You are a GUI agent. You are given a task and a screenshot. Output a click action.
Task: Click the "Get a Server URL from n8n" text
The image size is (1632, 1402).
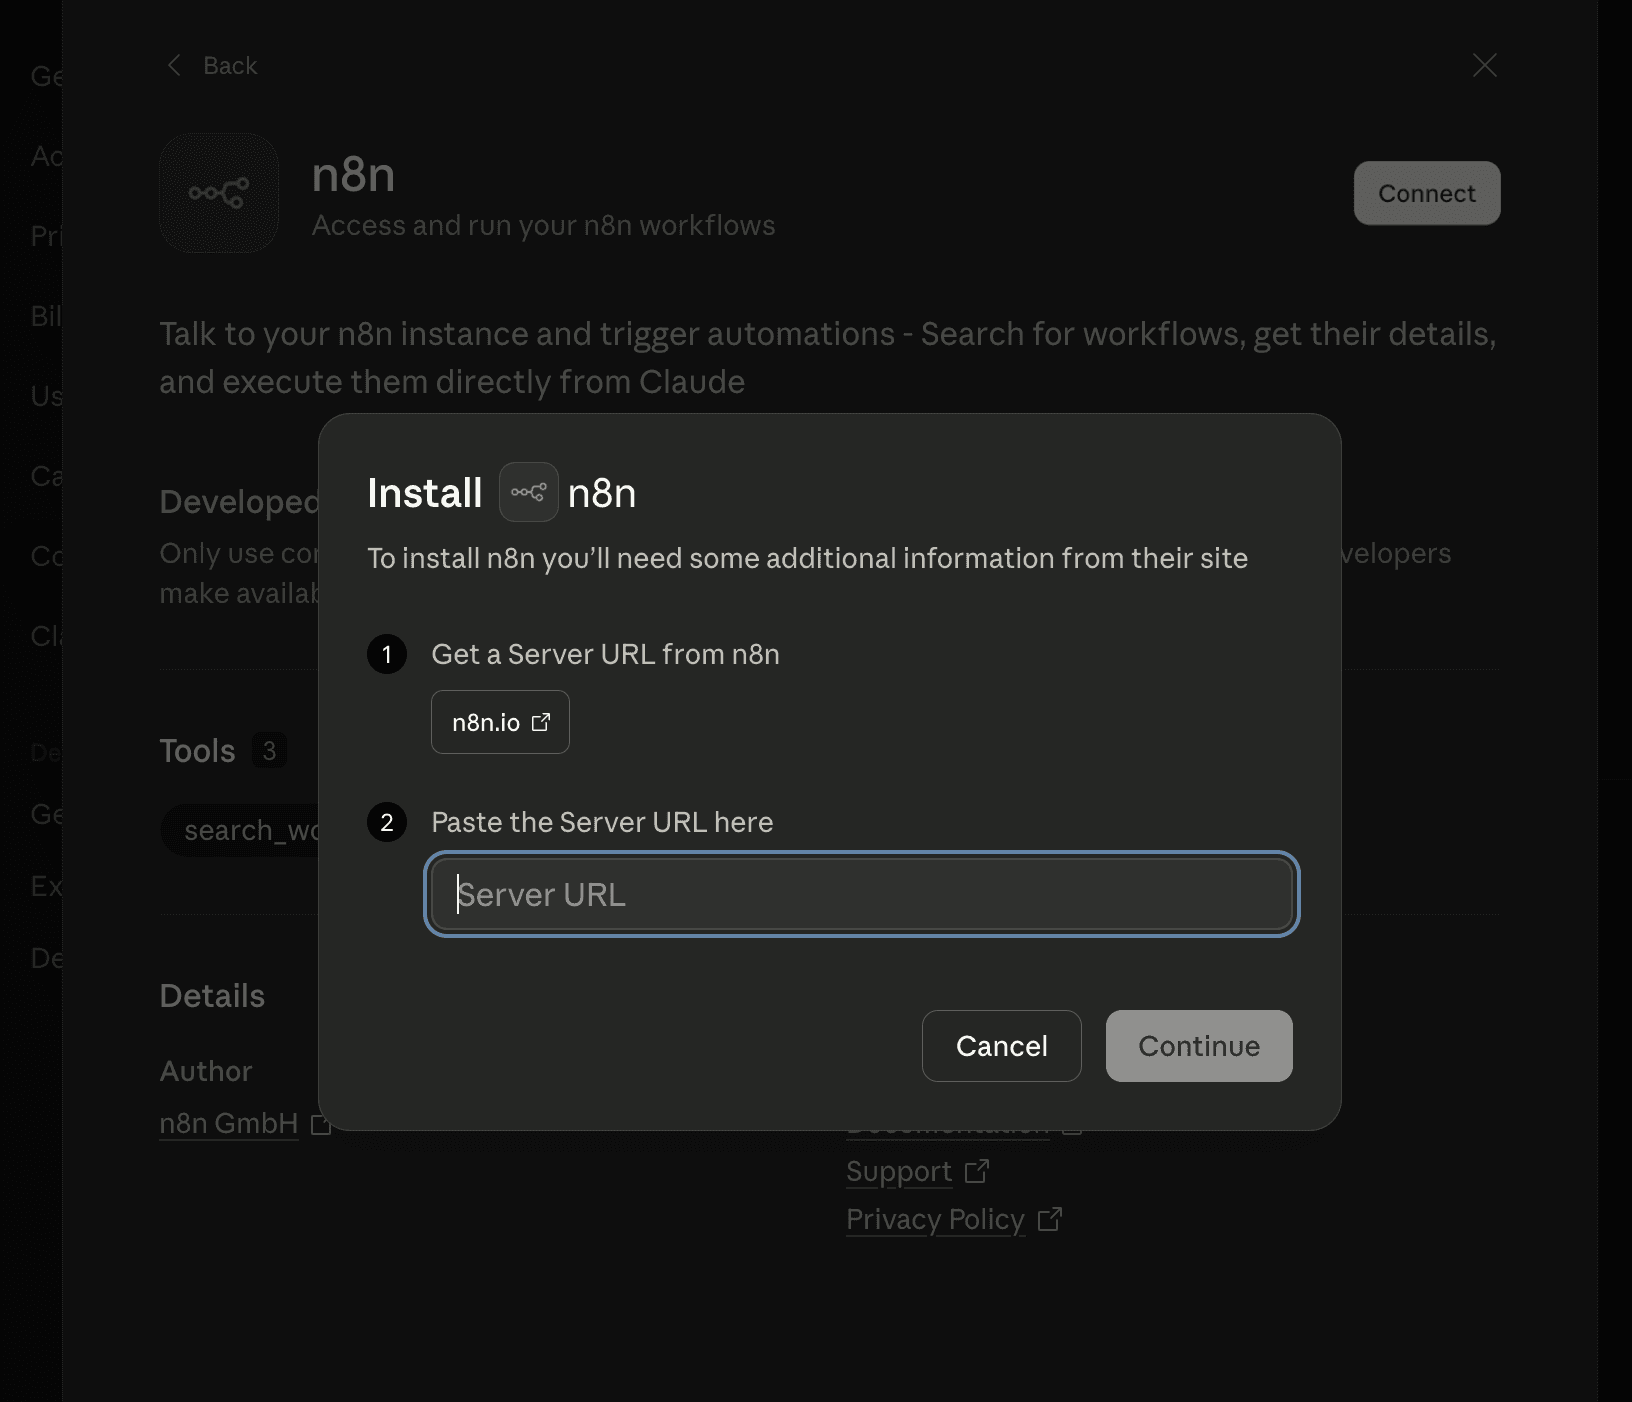pyautogui.click(x=605, y=654)
